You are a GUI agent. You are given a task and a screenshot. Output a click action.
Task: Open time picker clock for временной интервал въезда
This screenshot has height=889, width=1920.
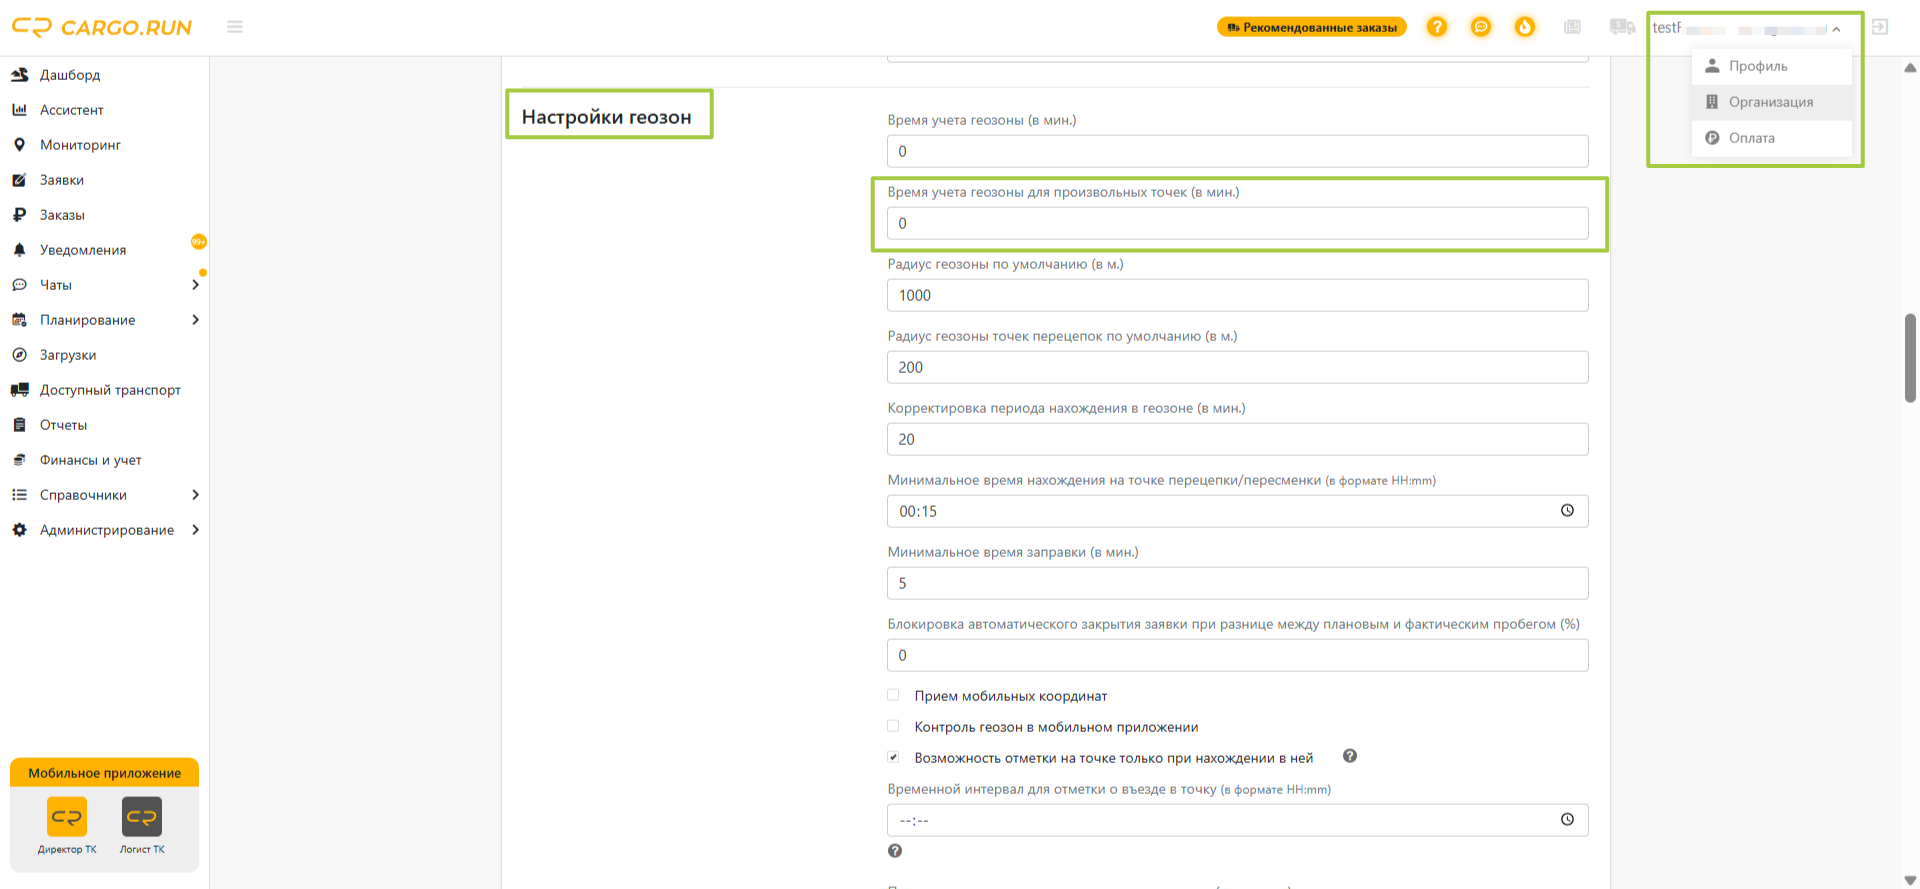click(x=1567, y=820)
